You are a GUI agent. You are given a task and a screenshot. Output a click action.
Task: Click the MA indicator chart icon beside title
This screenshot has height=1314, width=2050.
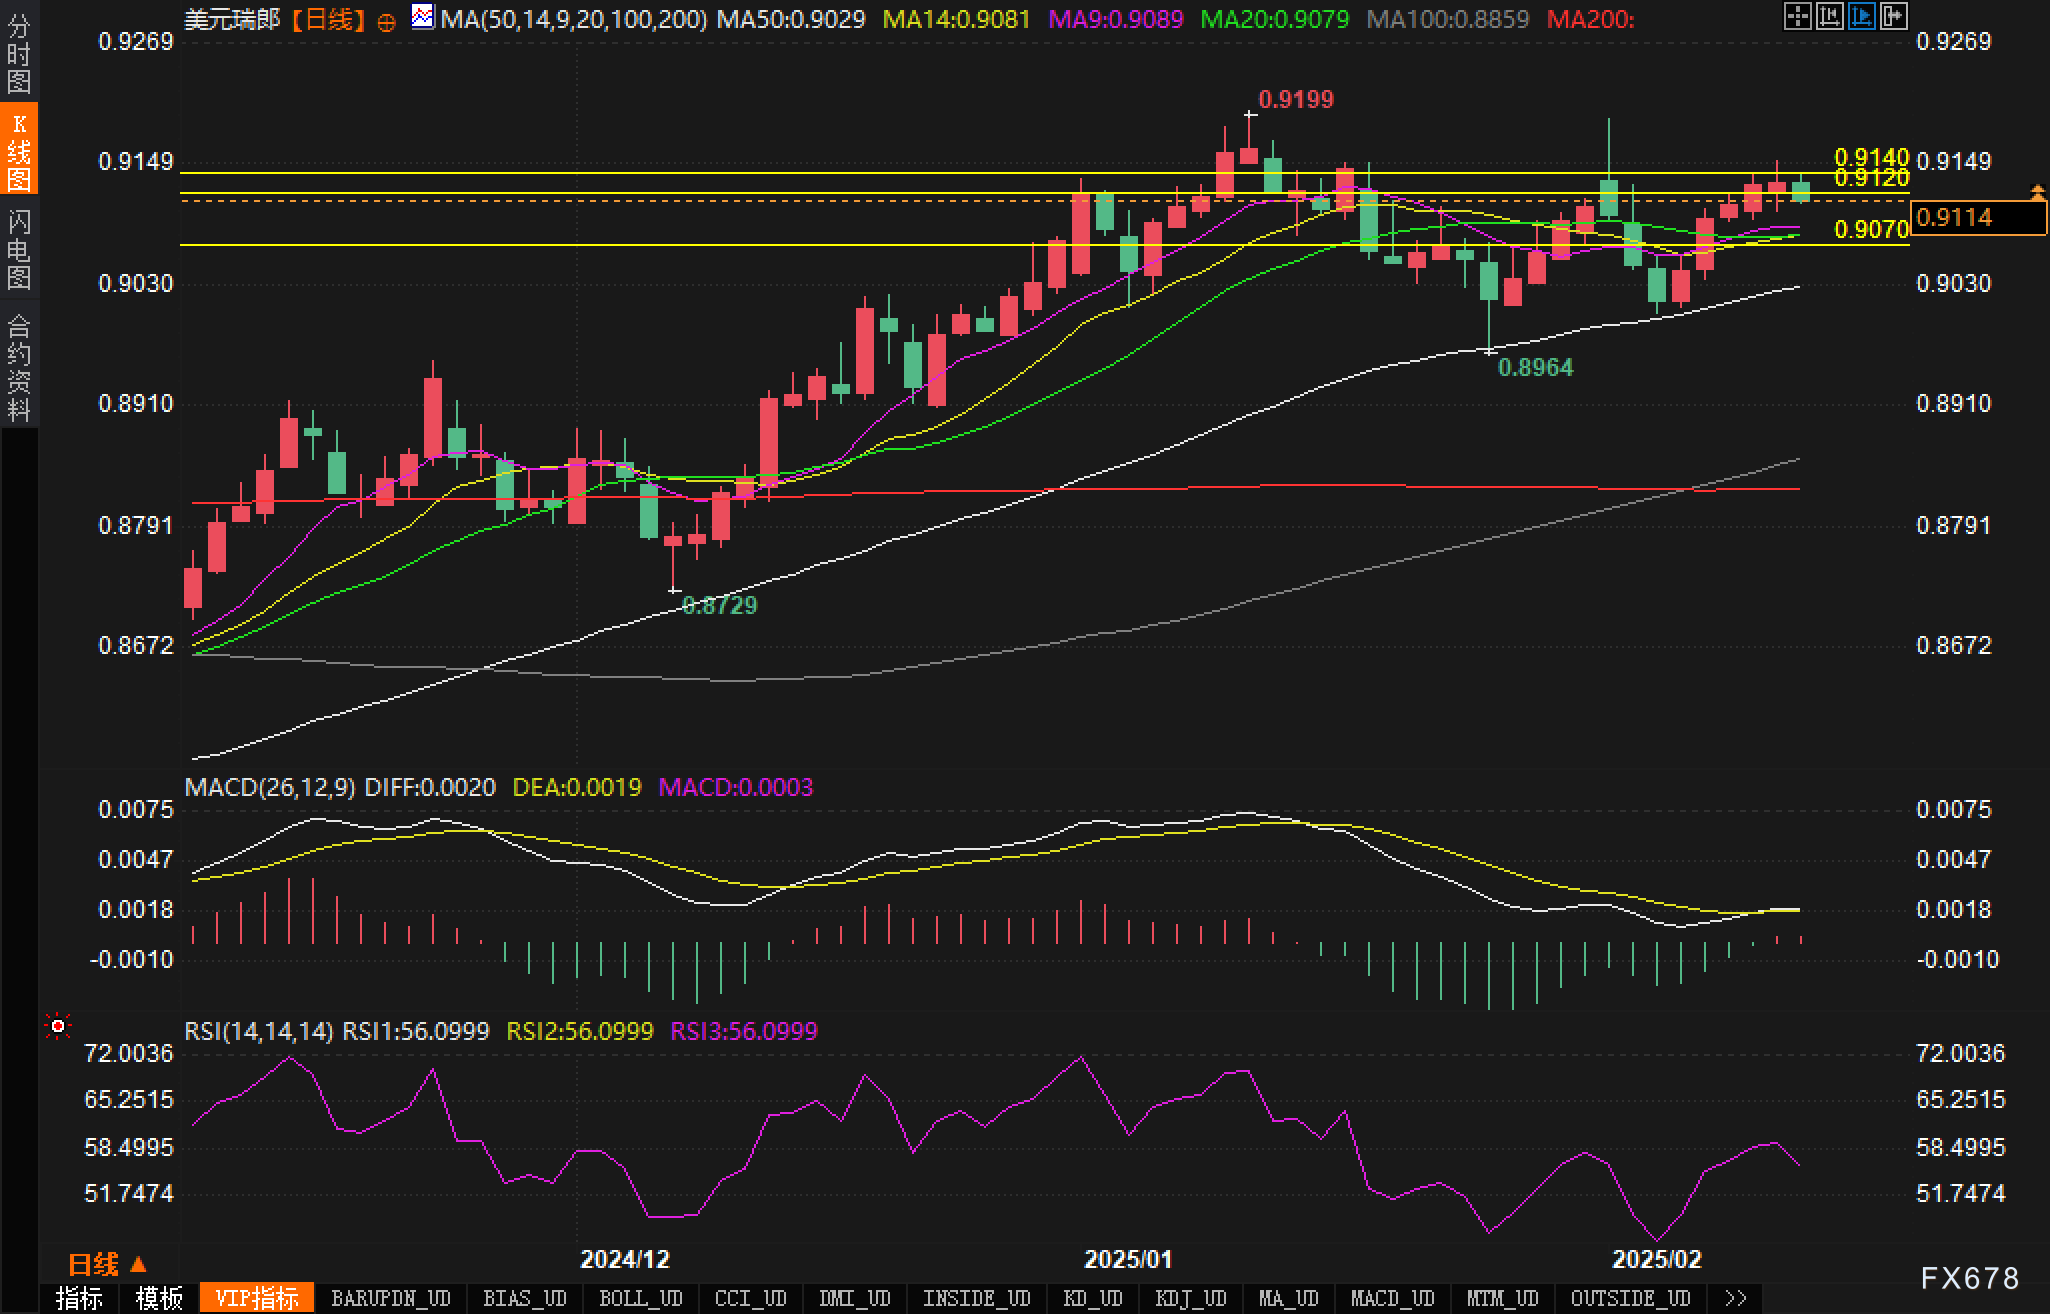click(x=423, y=17)
